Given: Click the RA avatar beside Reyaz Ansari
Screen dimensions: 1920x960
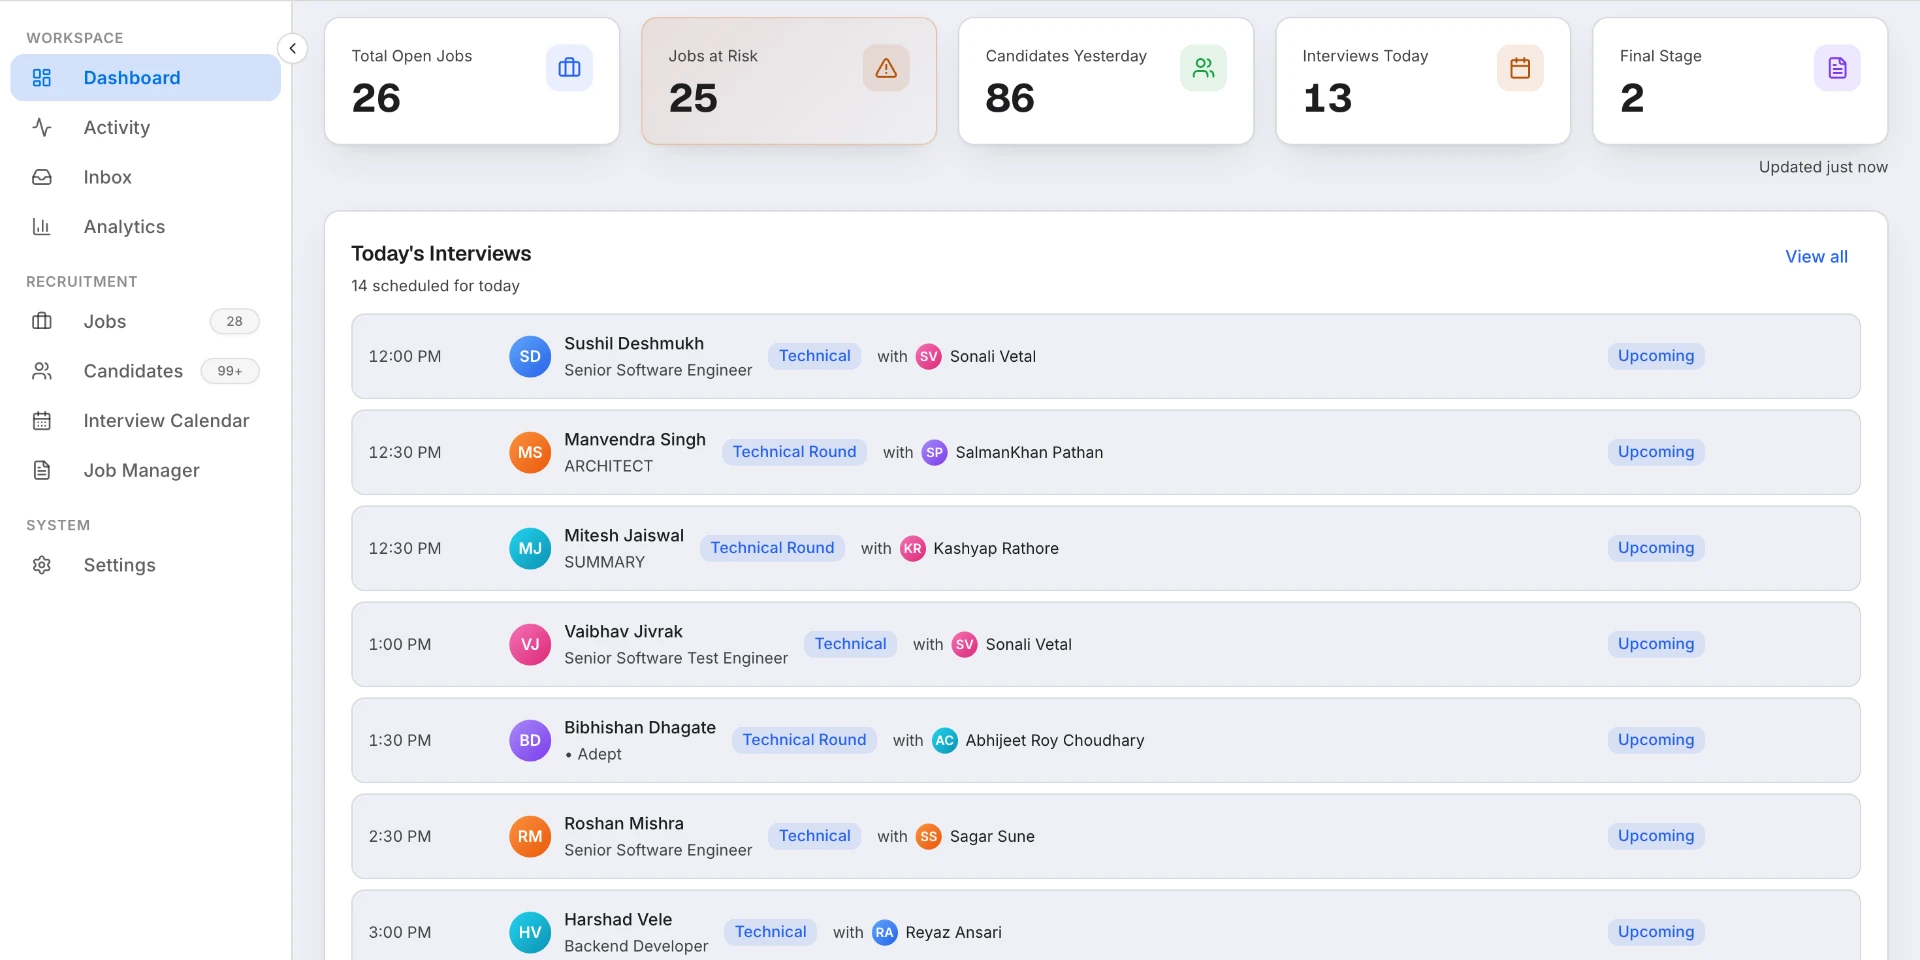Looking at the screenshot, I should (x=884, y=932).
